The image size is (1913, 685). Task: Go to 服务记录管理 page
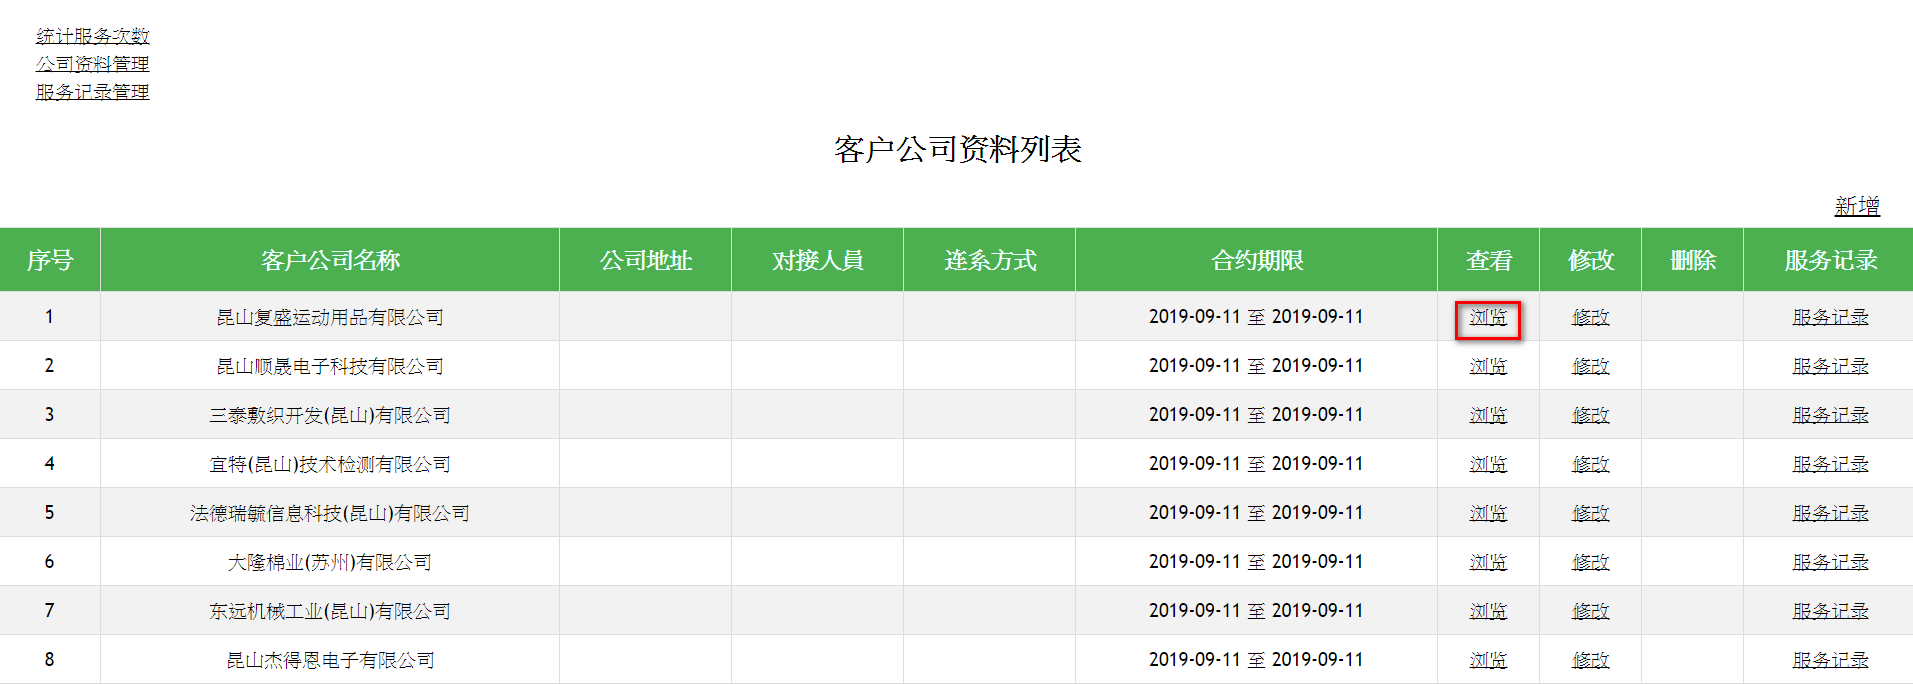click(x=92, y=92)
